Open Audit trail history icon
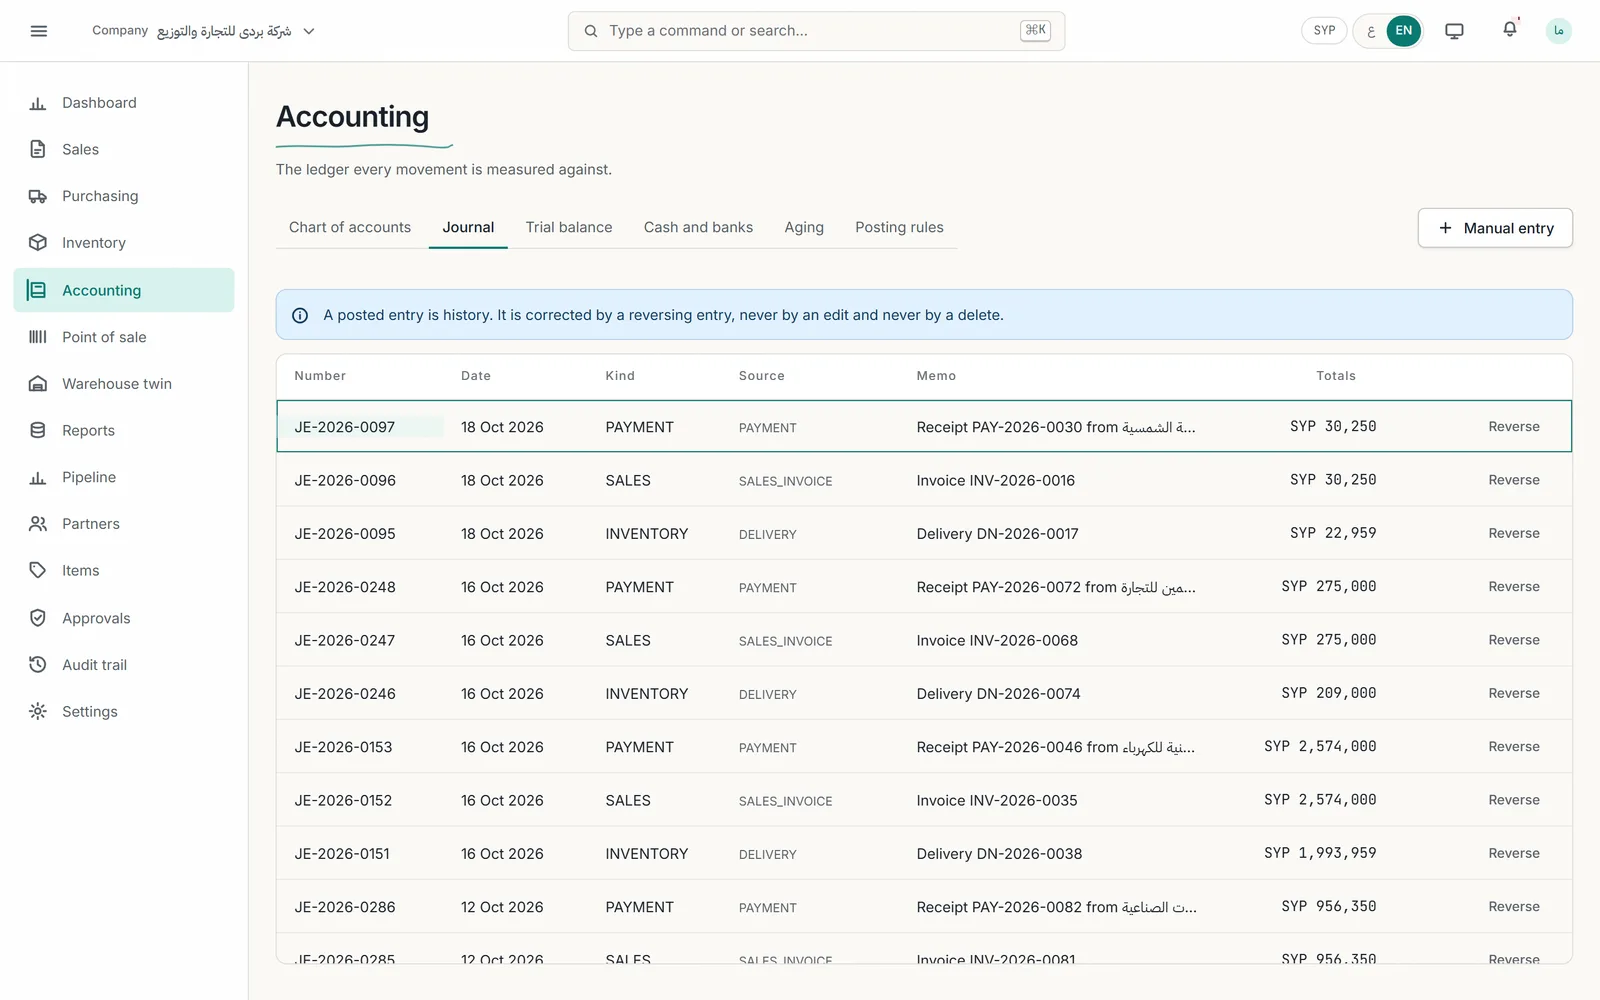Viewport: 1600px width, 1000px height. (x=38, y=665)
